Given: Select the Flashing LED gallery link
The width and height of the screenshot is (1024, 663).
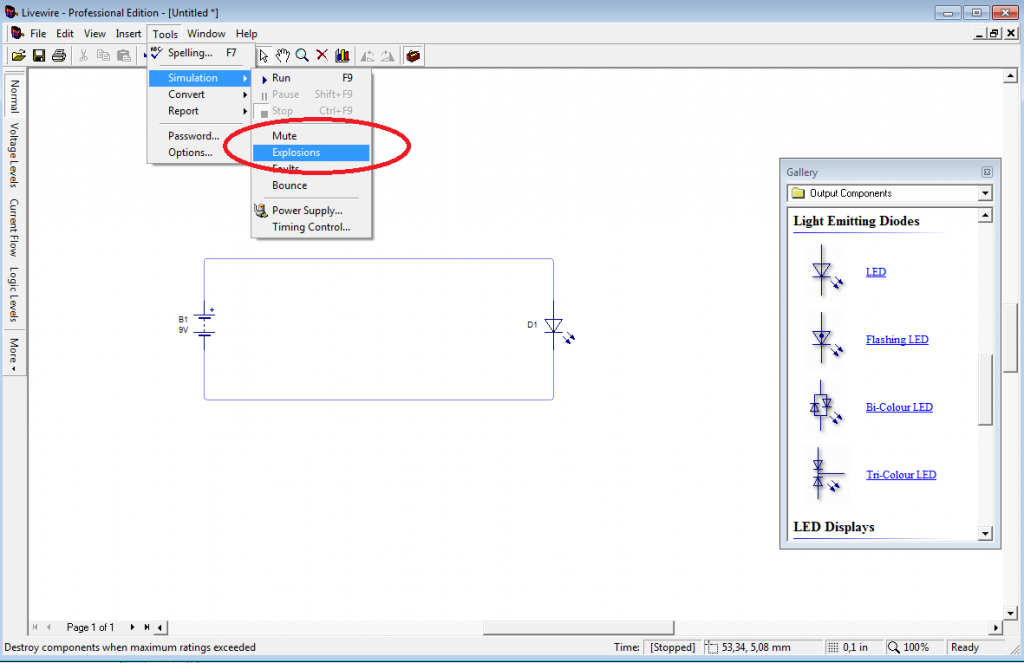Looking at the screenshot, I should click(896, 339).
